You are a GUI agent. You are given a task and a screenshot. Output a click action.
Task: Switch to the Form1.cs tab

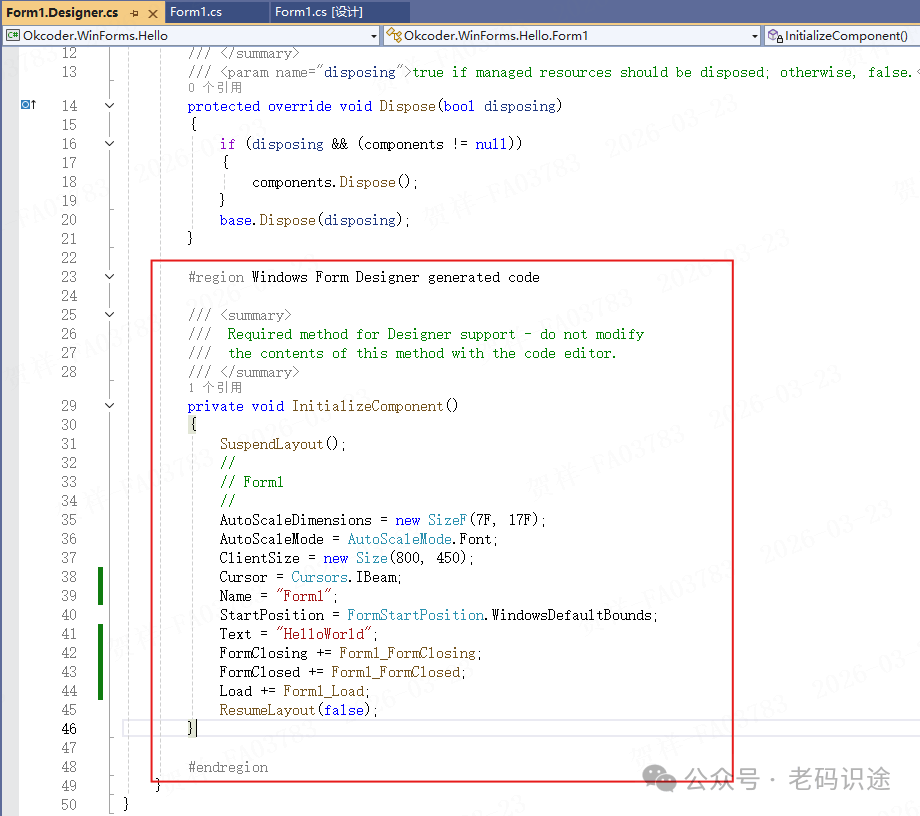pos(194,12)
